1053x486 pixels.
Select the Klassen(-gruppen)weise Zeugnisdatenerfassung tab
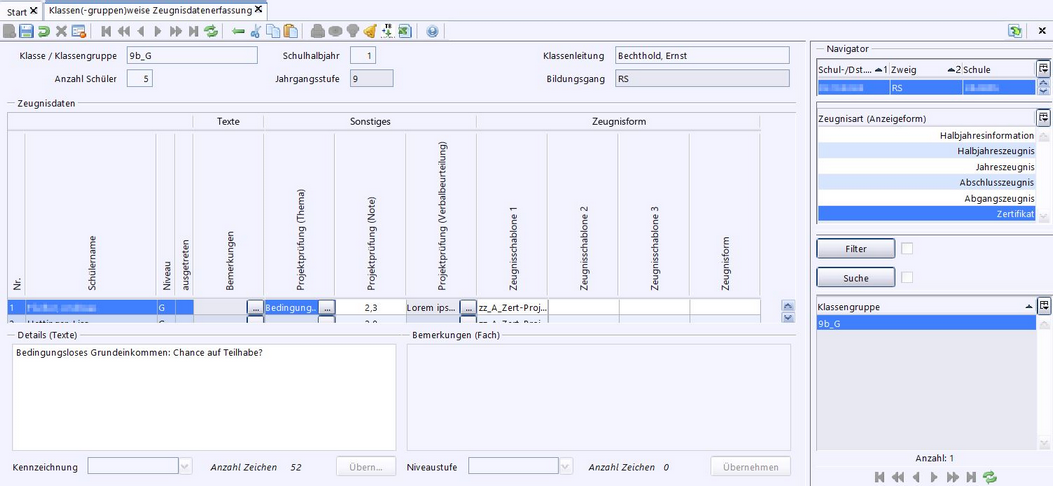150,10
